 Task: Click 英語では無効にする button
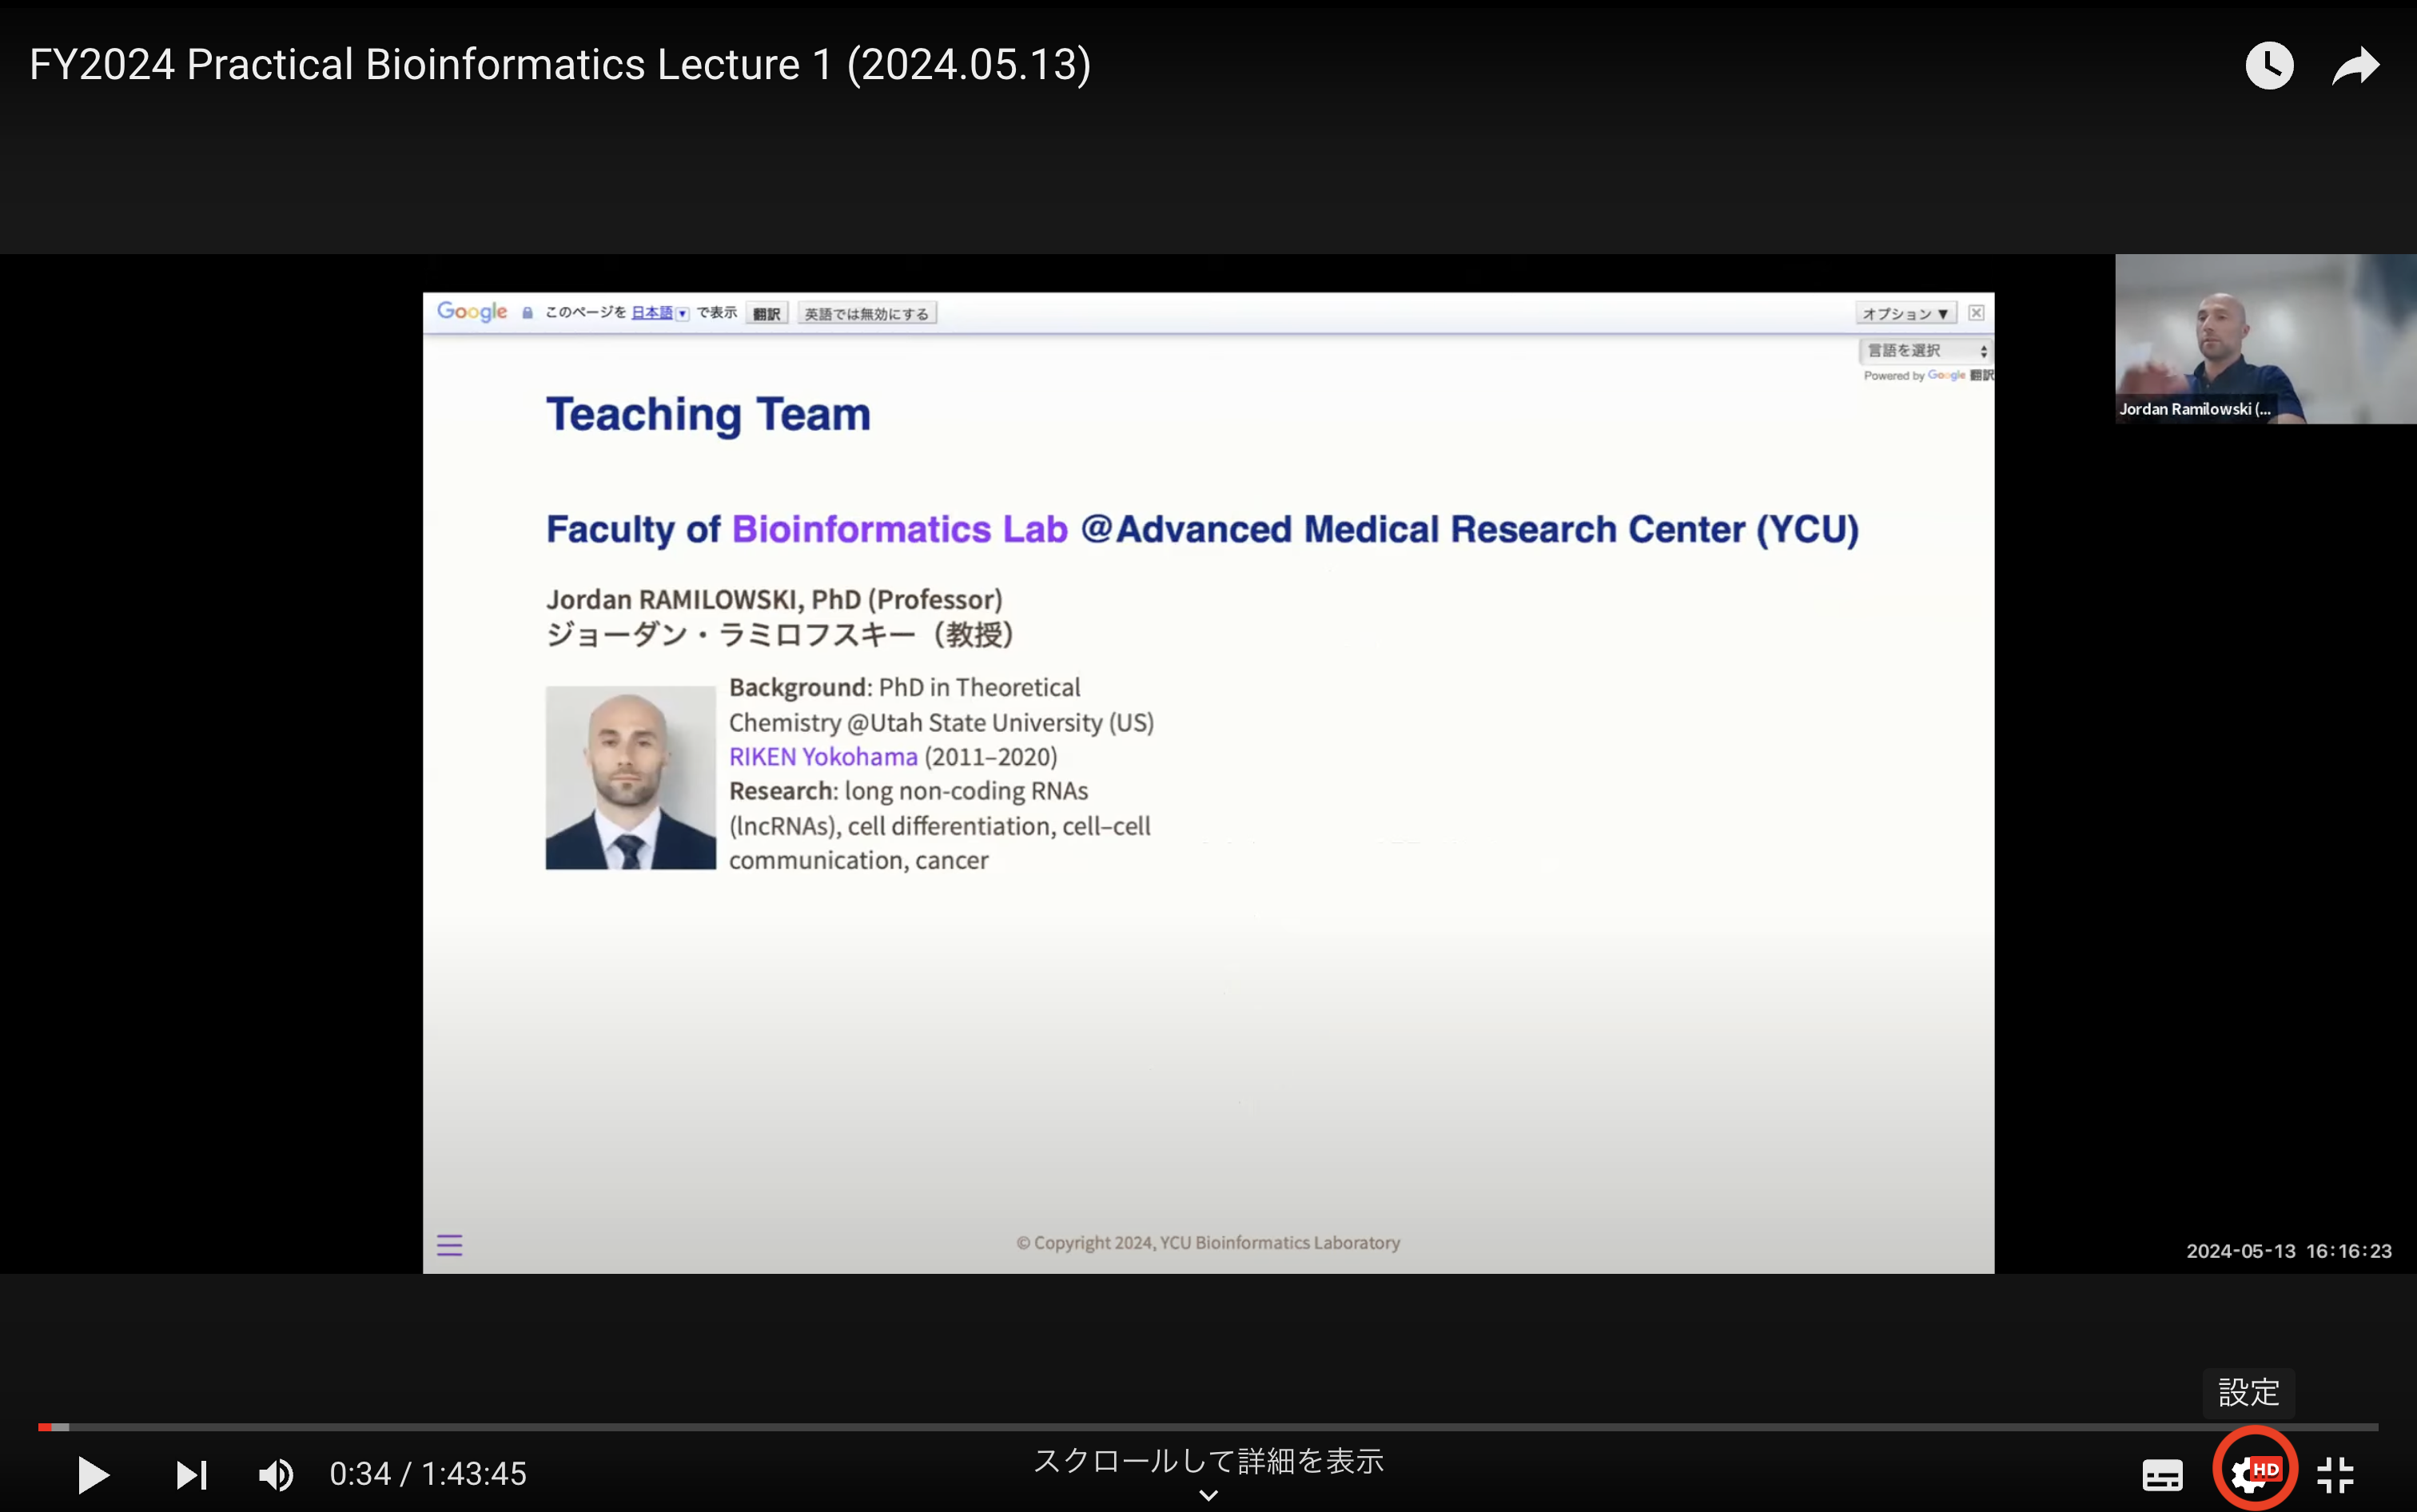(x=866, y=314)
